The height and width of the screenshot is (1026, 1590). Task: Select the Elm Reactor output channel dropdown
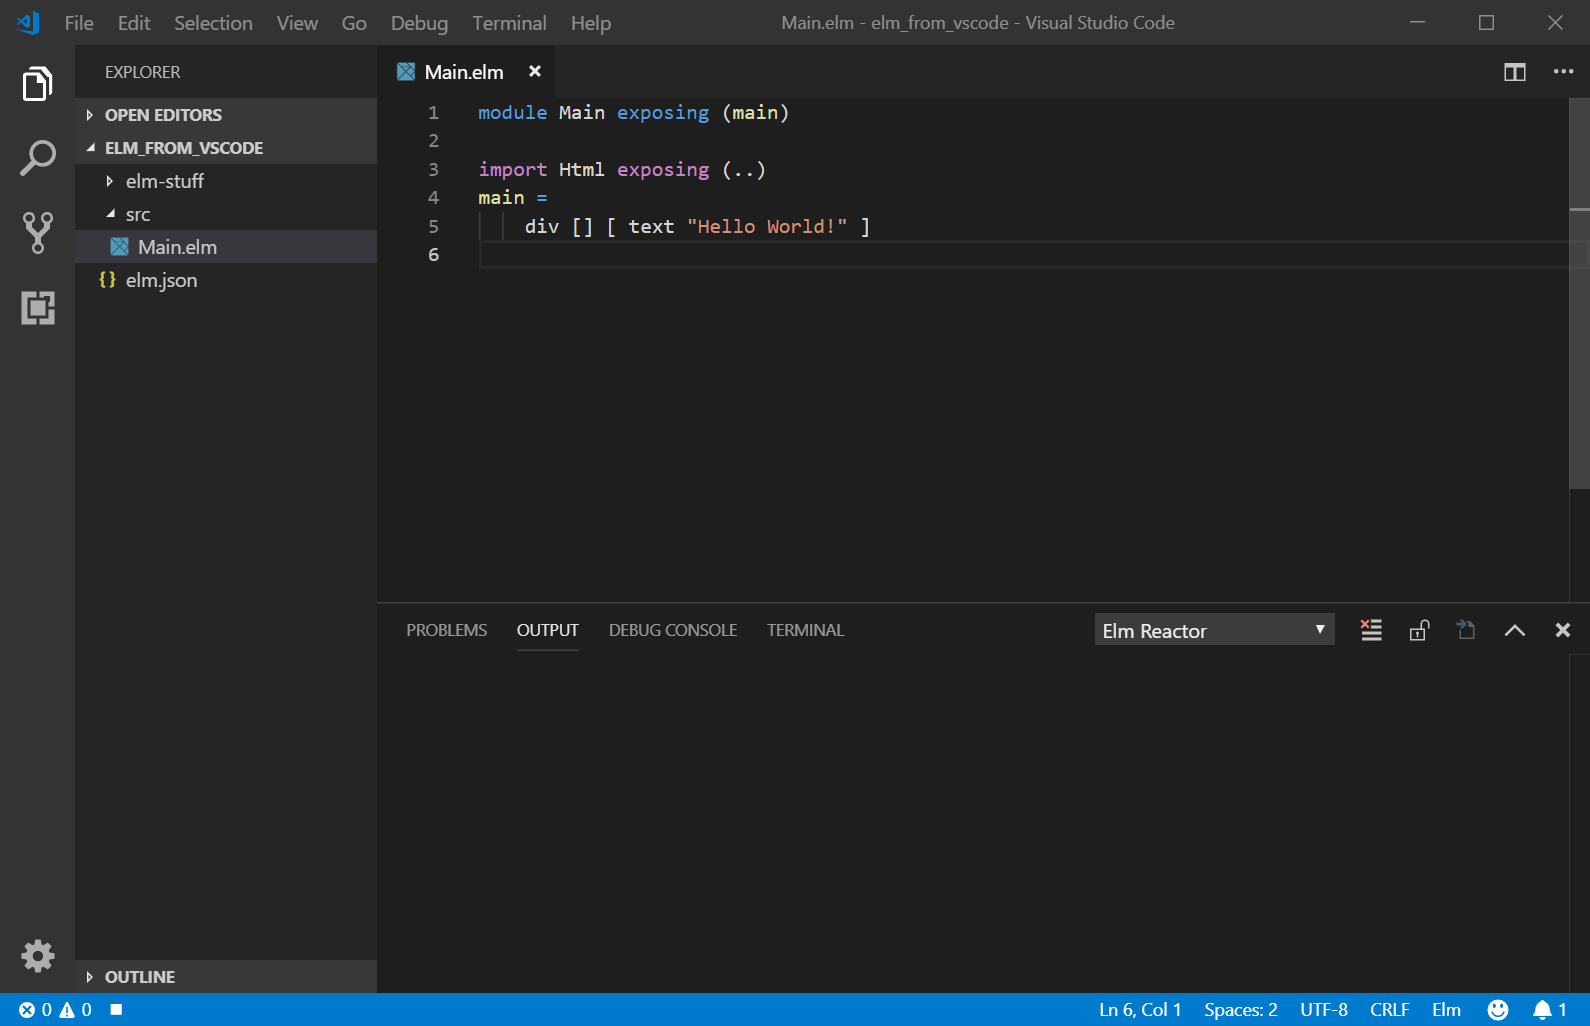click(1213, 630)
